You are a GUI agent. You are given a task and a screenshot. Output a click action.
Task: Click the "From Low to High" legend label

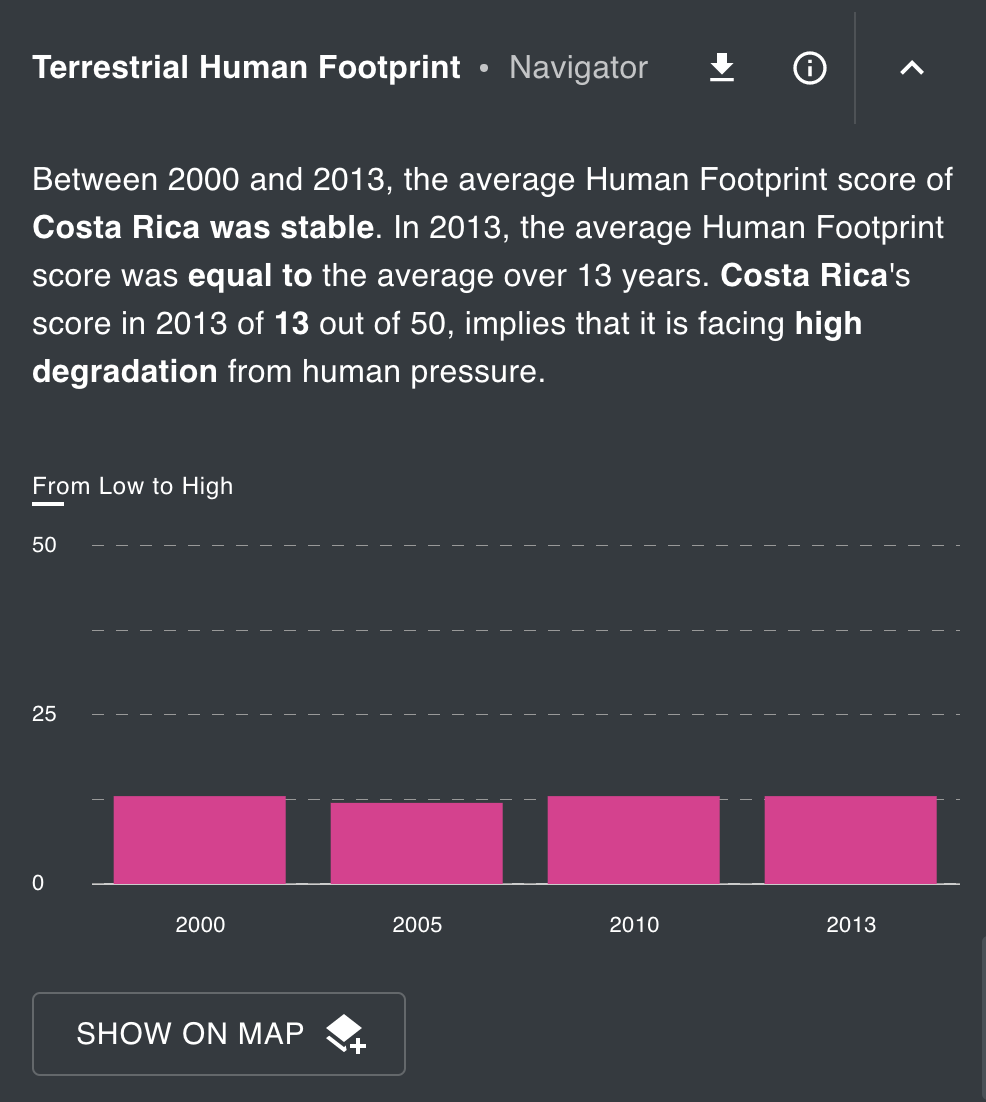[133, 486]
